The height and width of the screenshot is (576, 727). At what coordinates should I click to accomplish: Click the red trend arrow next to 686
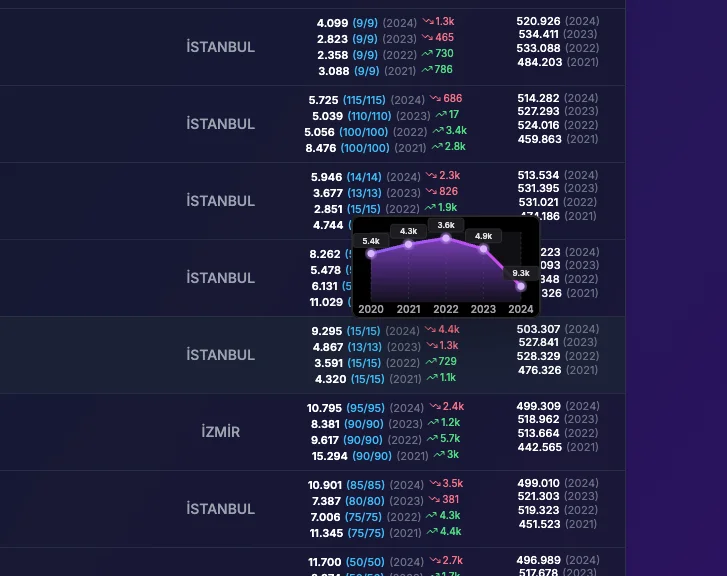click(435, 98)
